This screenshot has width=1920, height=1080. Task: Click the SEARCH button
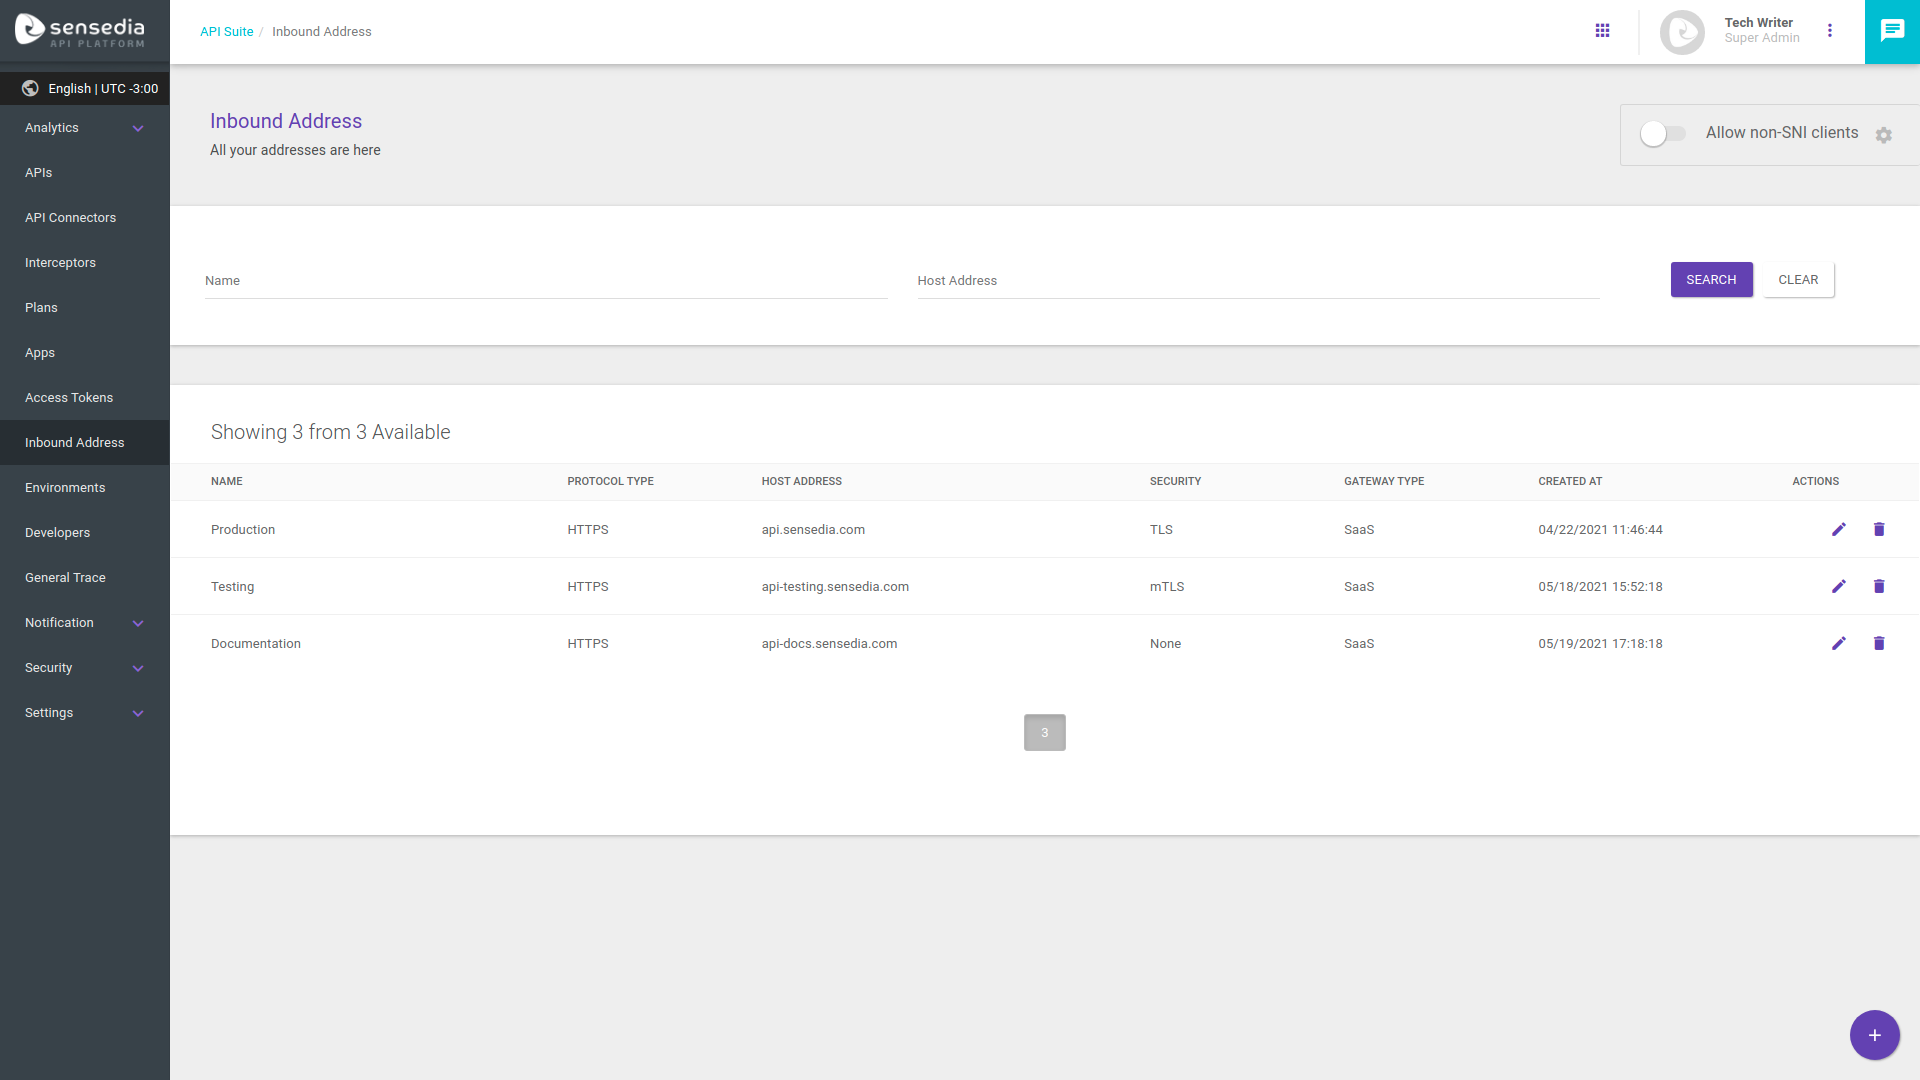coord(1711,279)
